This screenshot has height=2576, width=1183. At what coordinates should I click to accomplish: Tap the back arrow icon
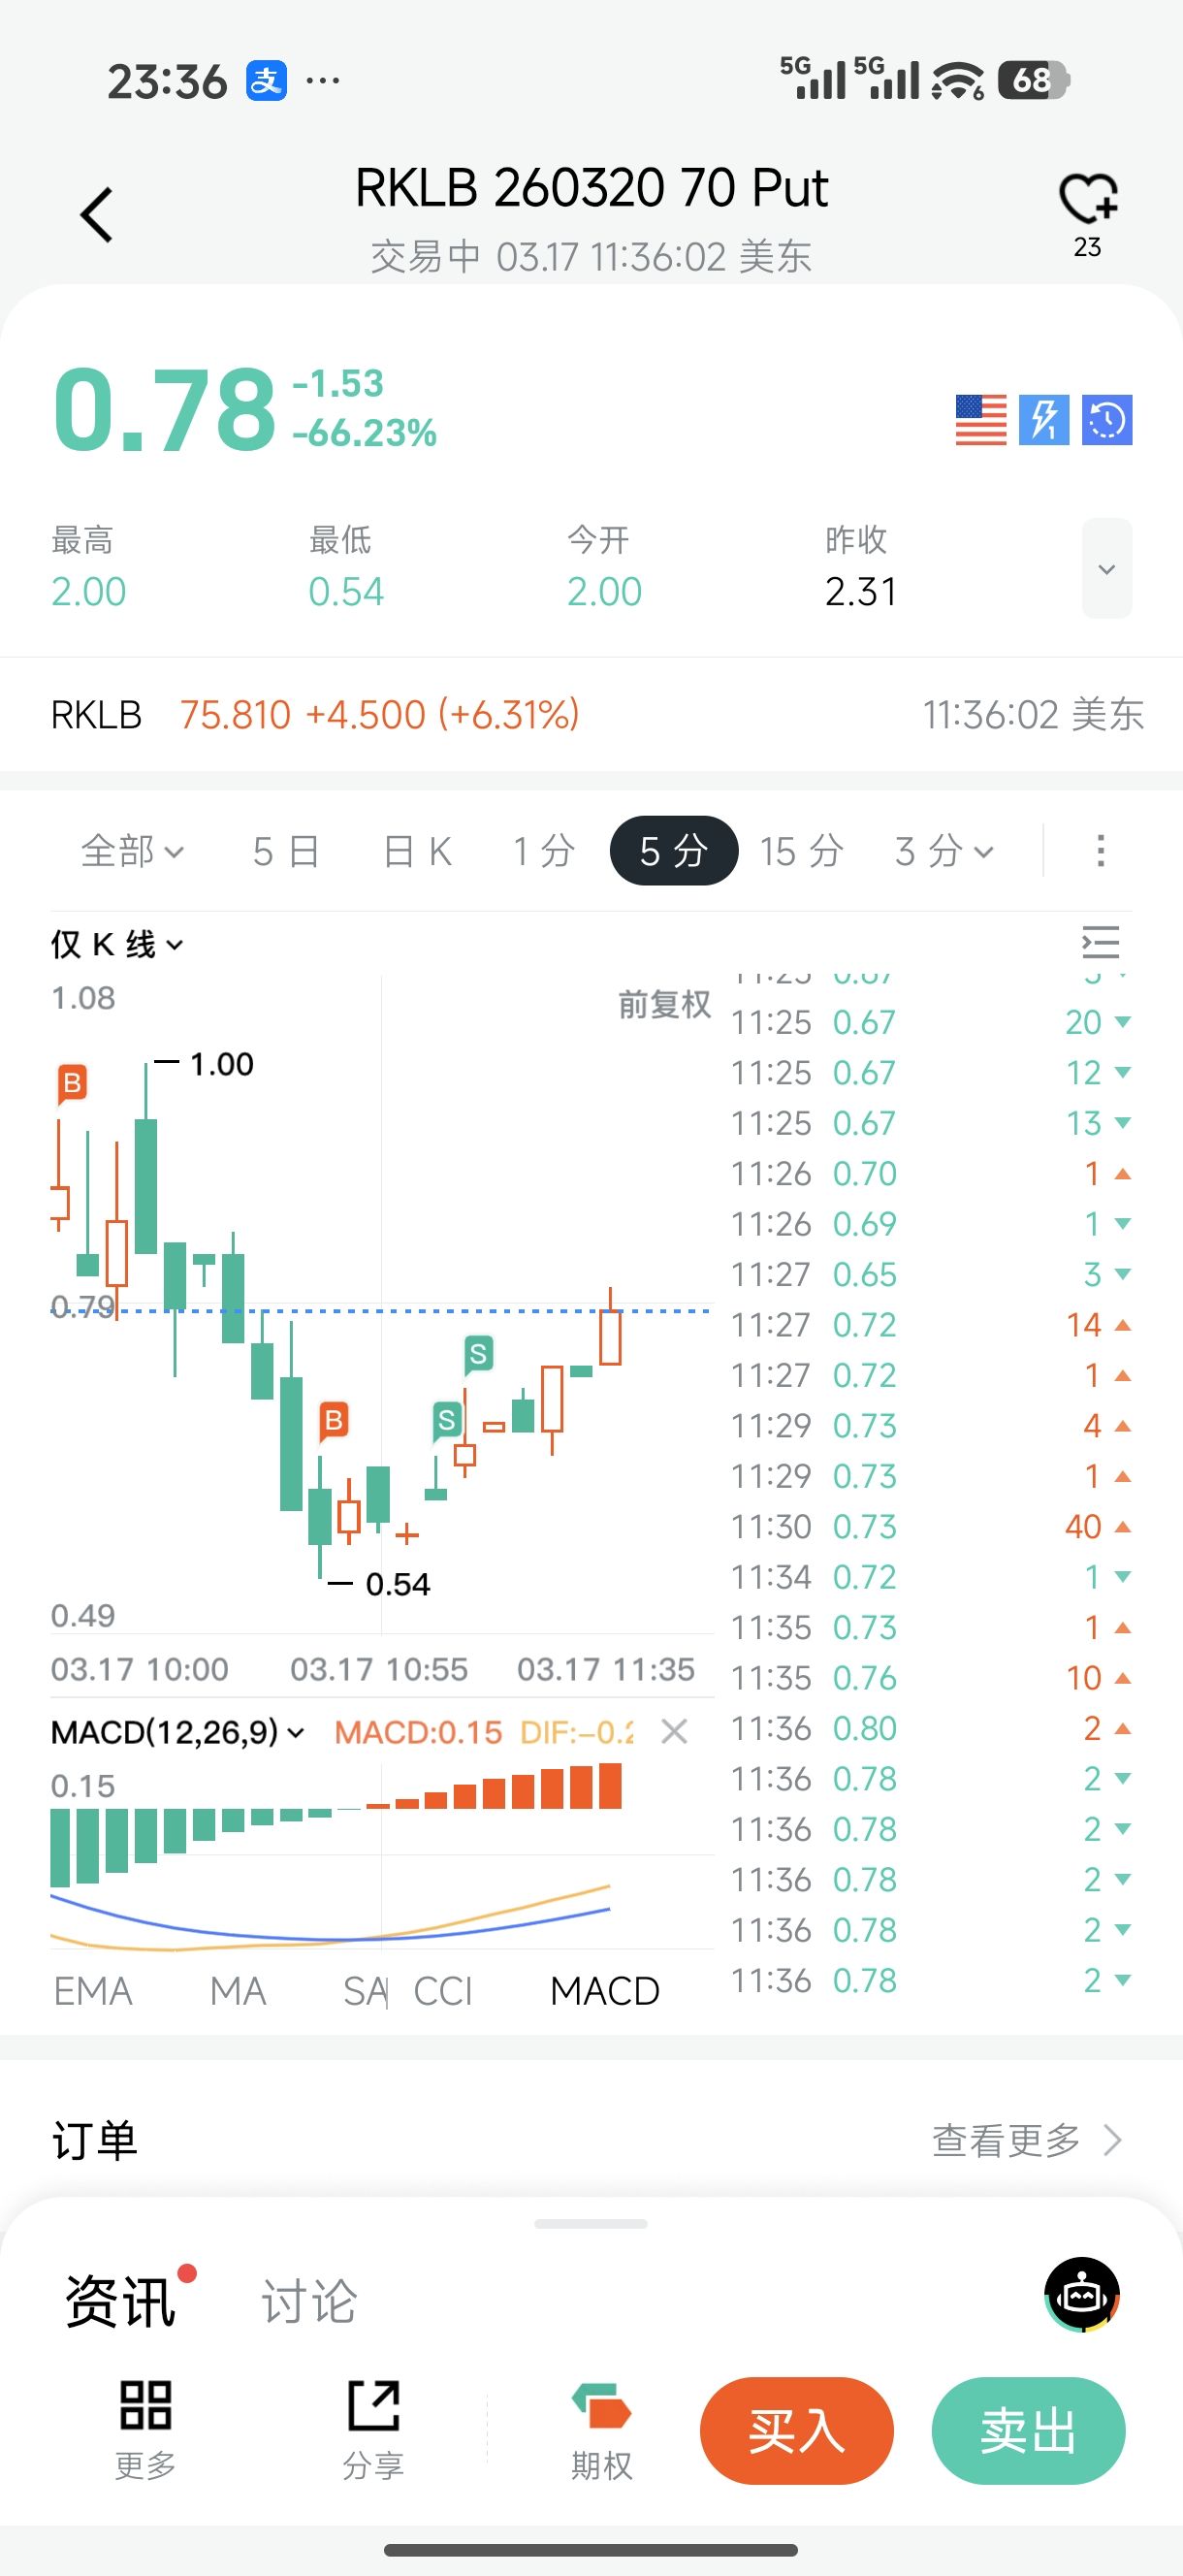click(97, 215)
